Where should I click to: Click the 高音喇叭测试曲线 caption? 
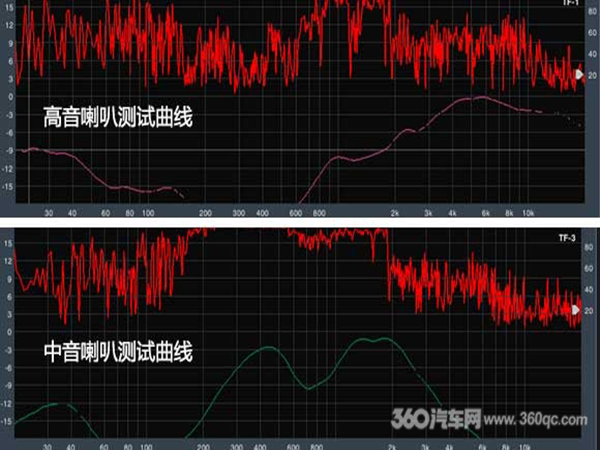(118, 118)
